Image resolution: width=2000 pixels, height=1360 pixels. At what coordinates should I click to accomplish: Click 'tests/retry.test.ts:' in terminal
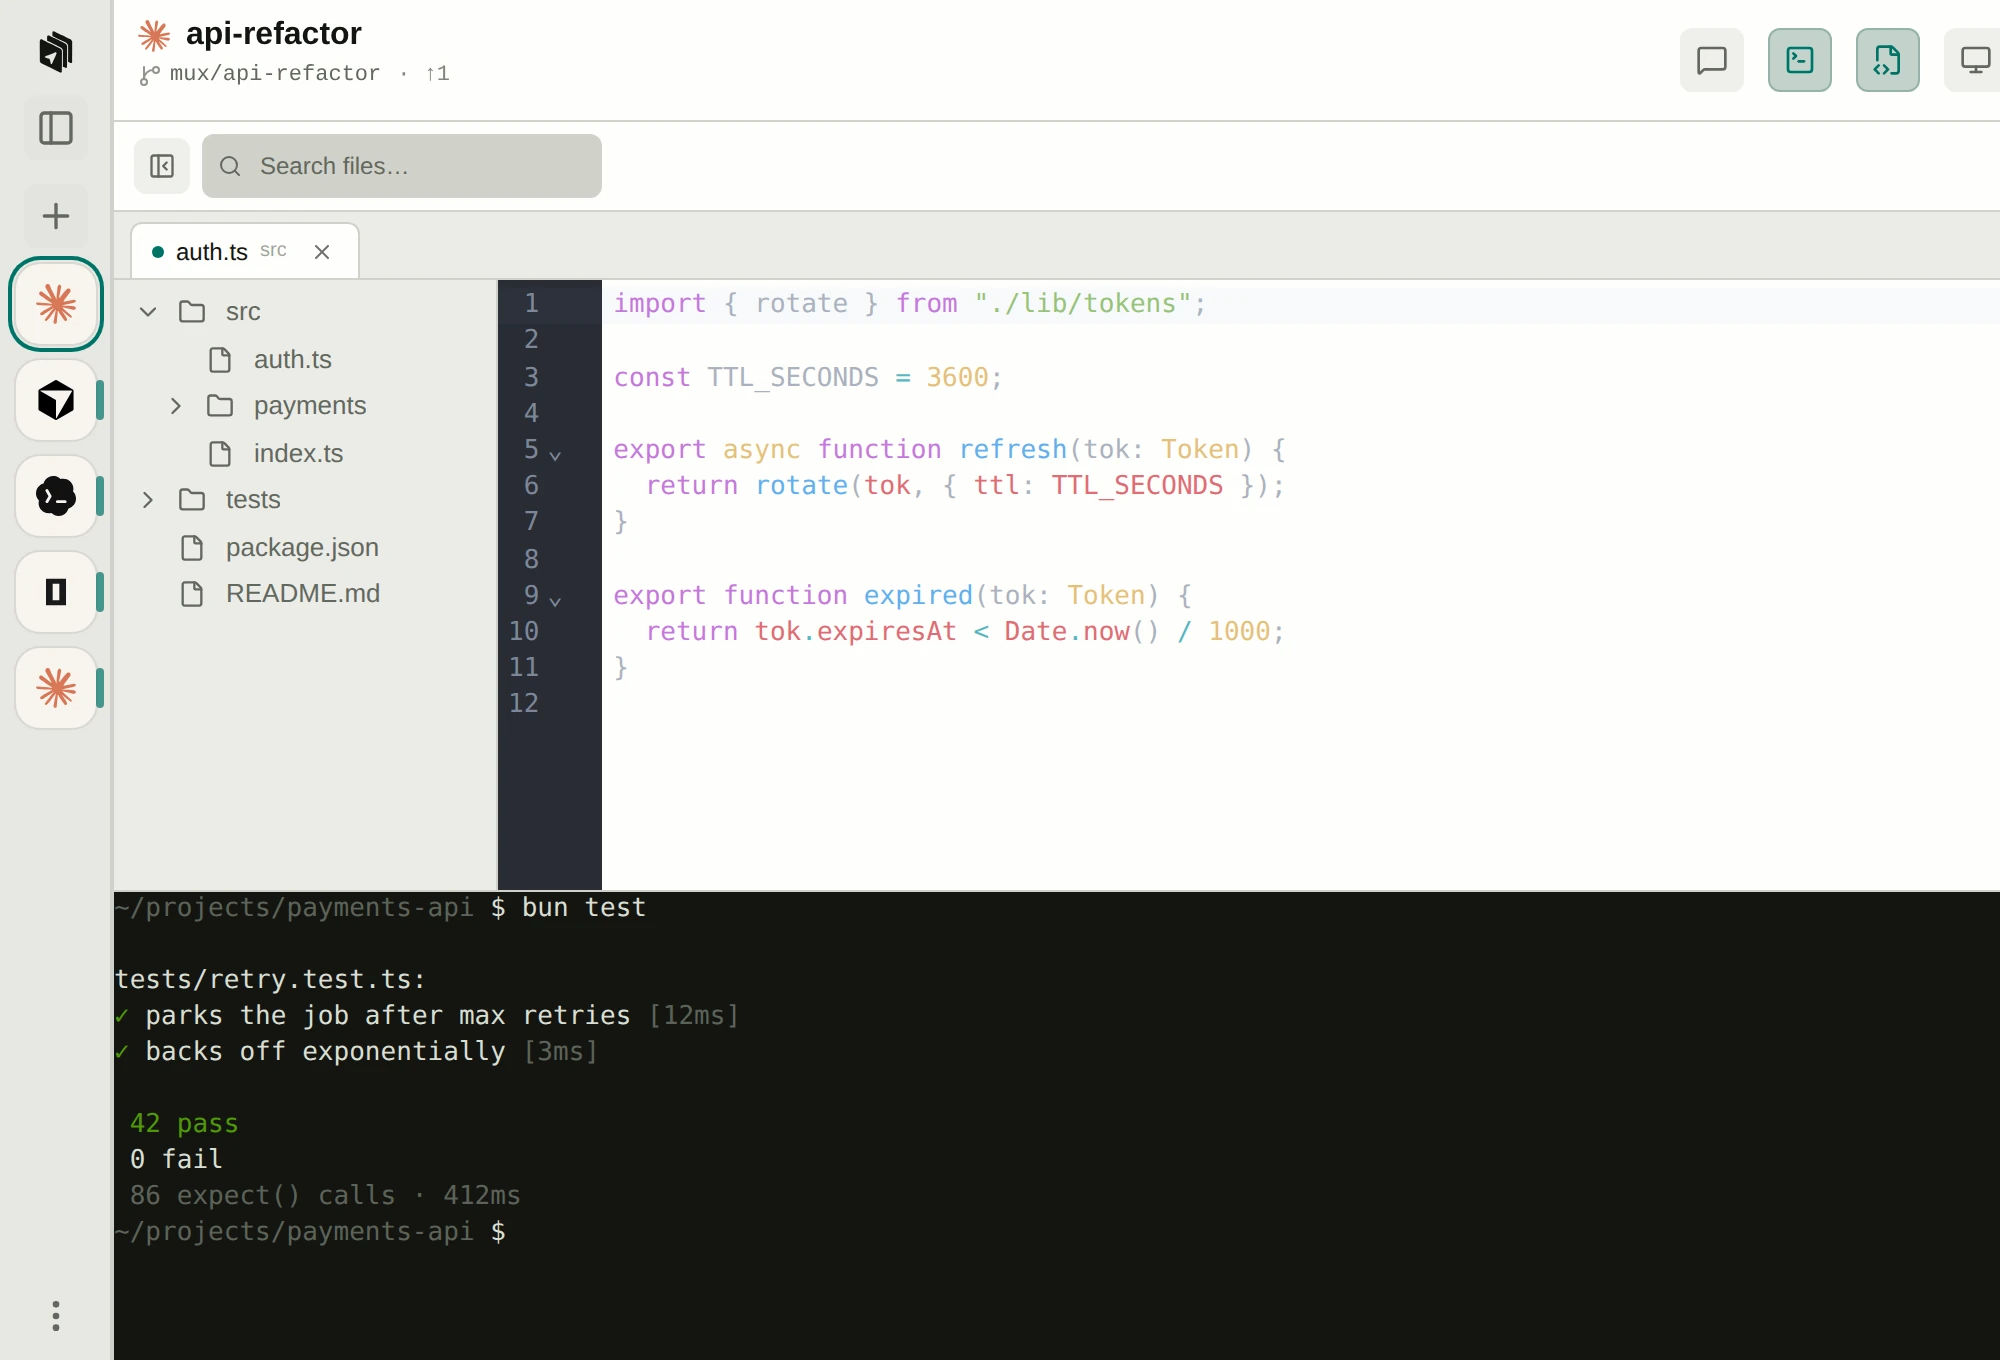270,979
